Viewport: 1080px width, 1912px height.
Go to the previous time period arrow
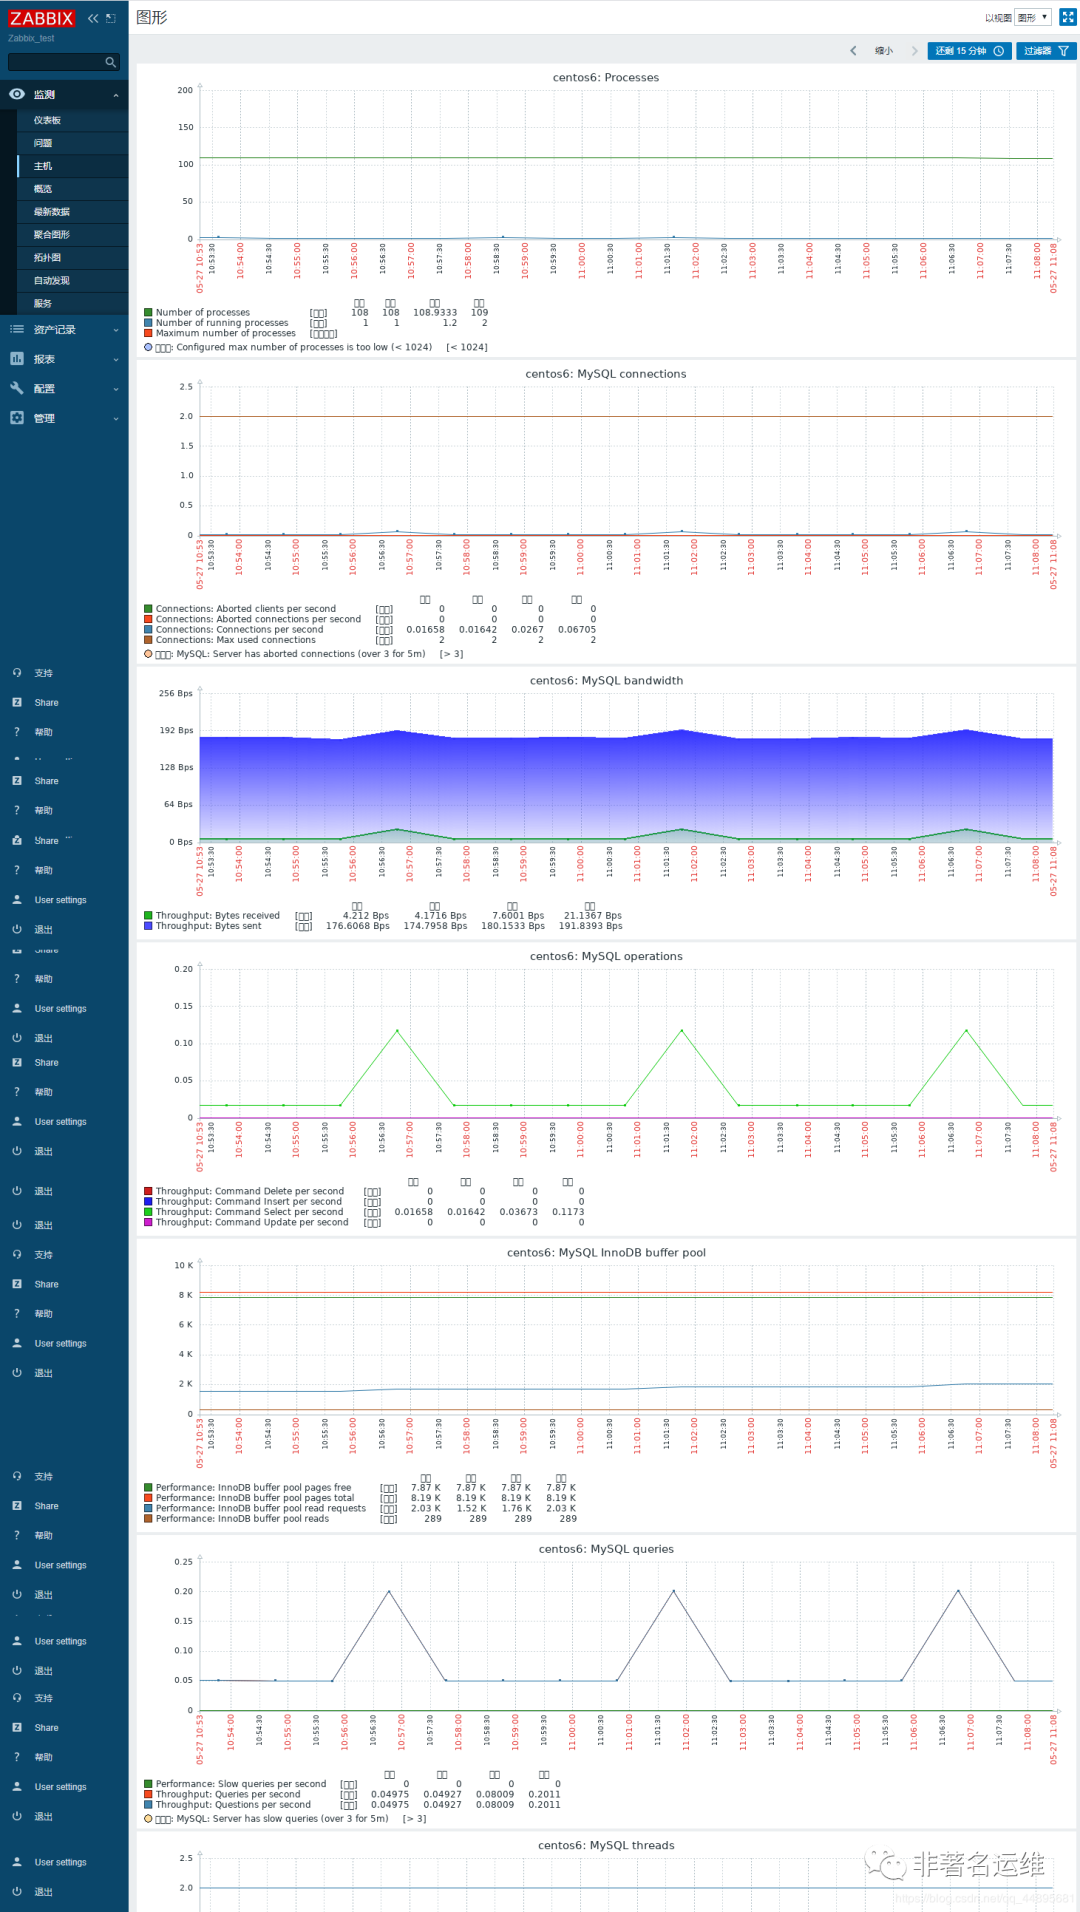click(x=853, y=51)
